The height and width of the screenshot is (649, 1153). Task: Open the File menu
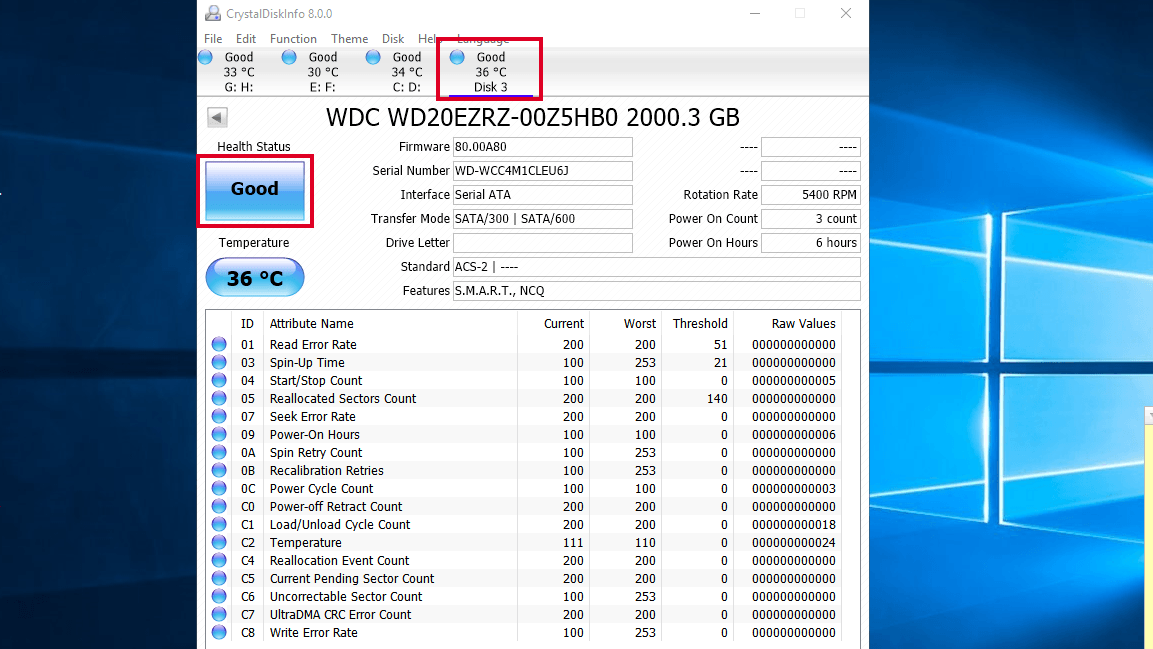click(213, 38)
